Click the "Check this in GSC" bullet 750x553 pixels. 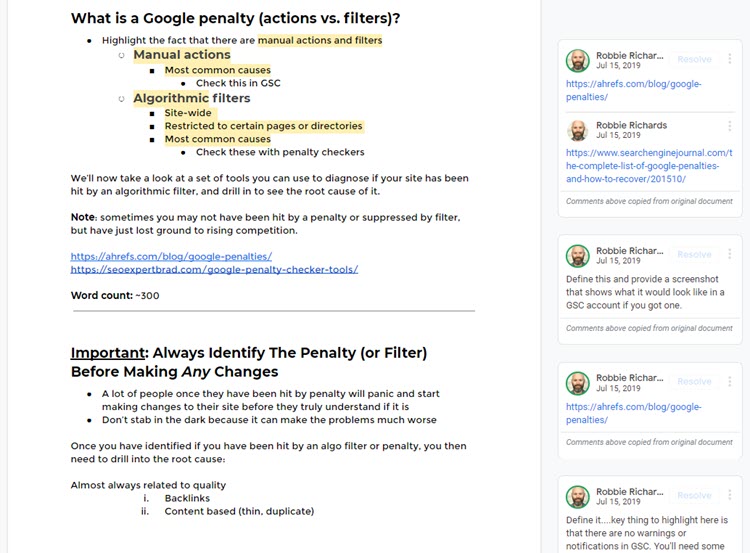coord(238,83)
